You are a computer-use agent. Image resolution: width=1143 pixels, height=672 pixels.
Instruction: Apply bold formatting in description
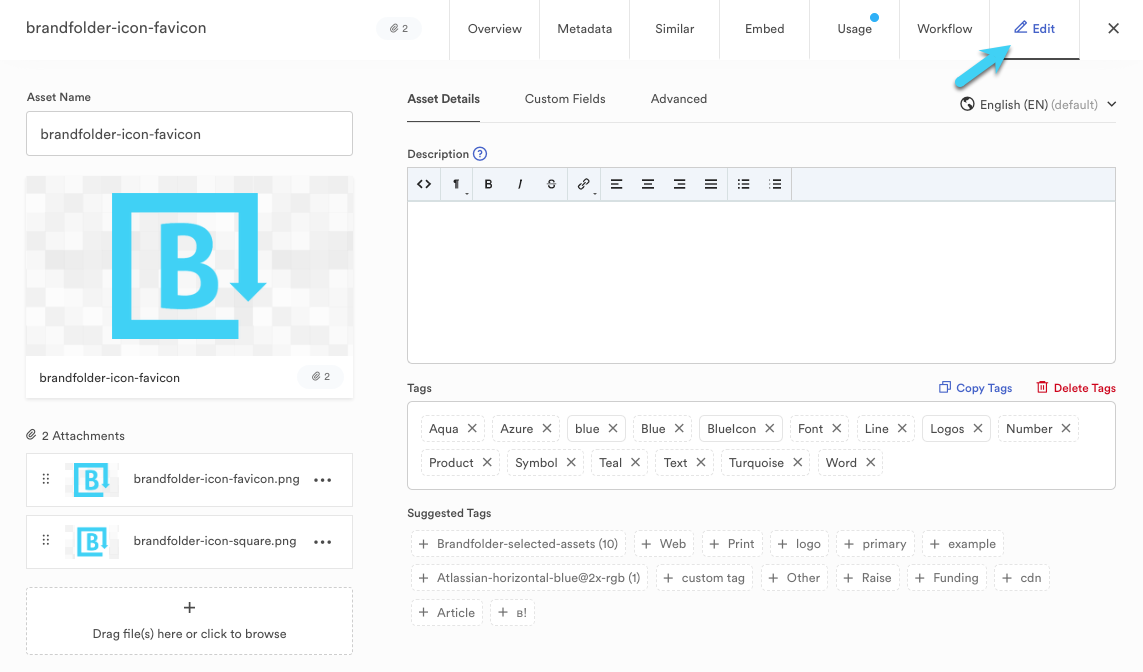488,184
